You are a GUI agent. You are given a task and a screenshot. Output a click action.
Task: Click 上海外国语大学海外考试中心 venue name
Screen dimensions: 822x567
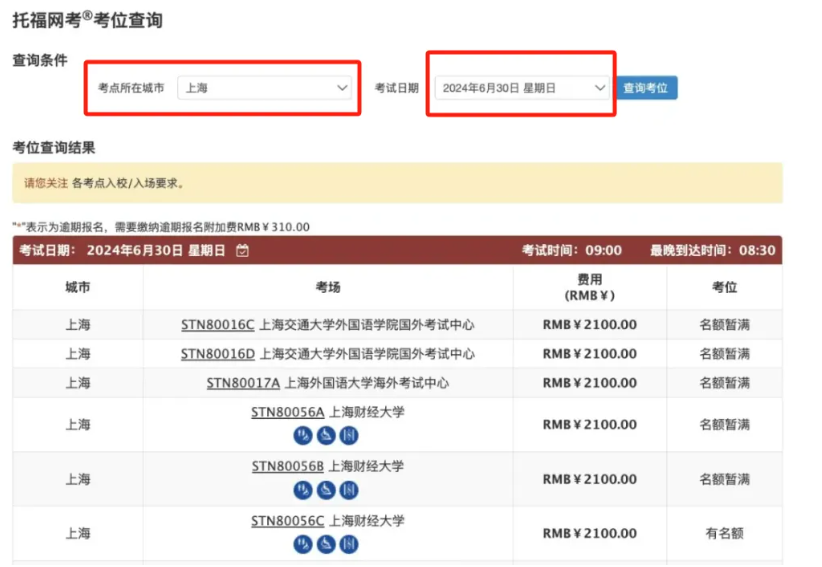(366, 383)
